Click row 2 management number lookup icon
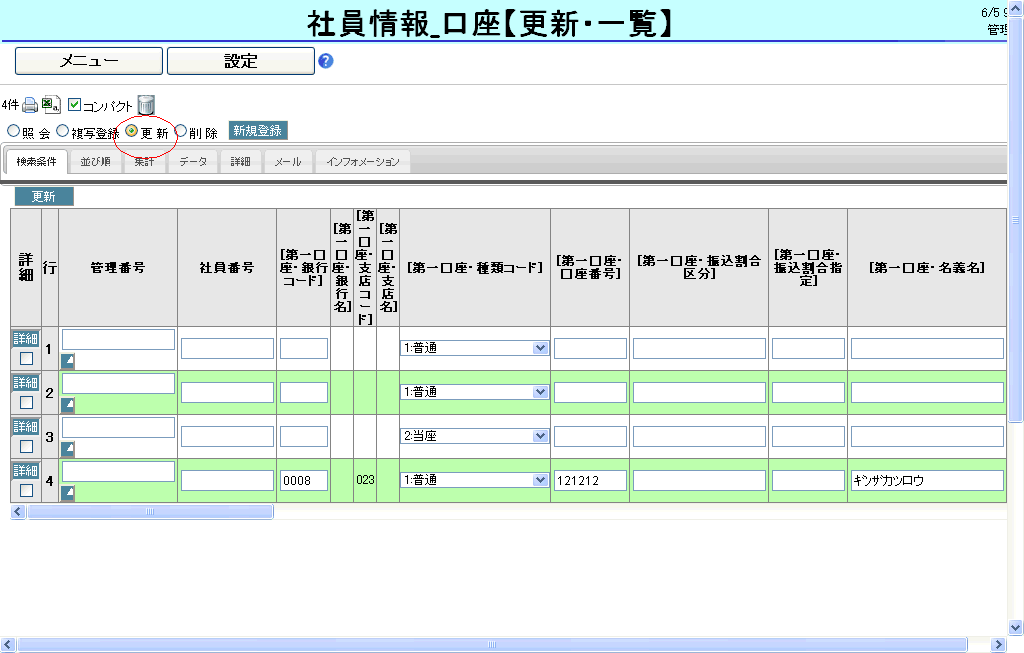Screen dimensions: 1024x653 coord(68,405)
